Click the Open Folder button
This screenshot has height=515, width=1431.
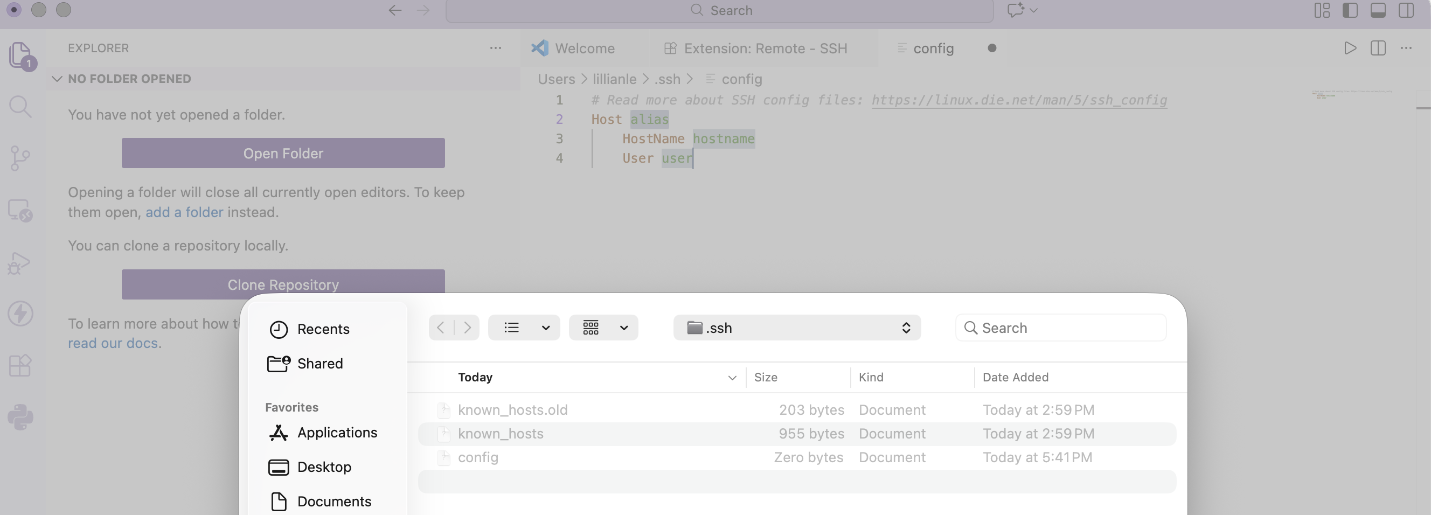coord(283,153)
